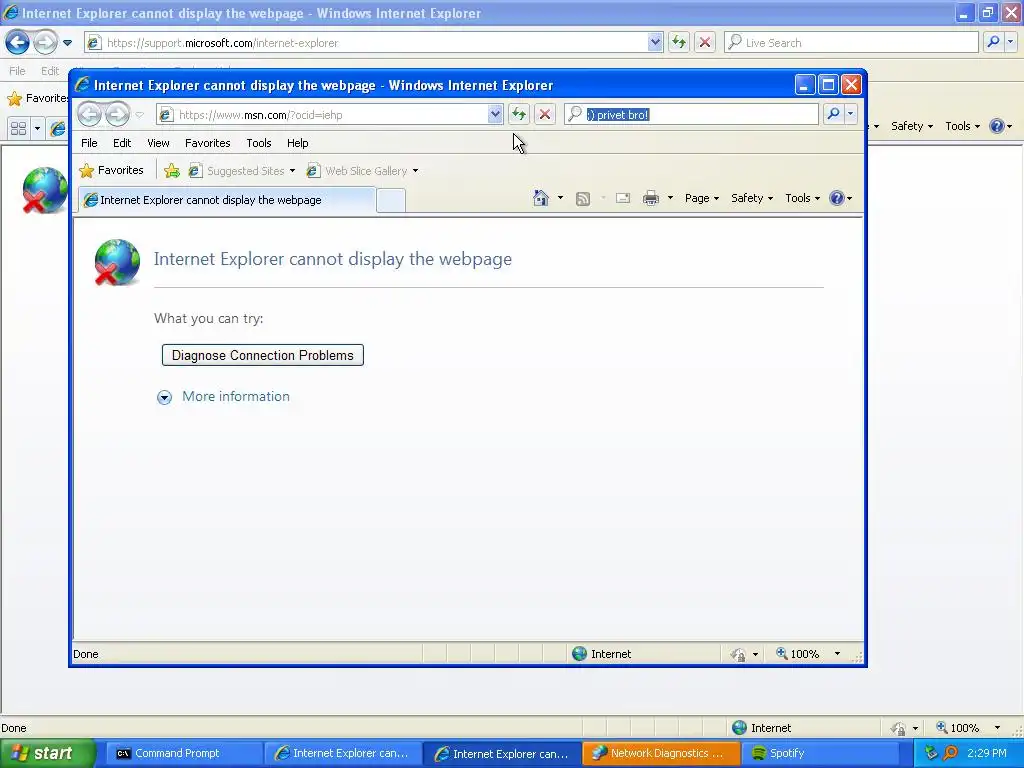Click Quick Tabs grid icon in background window
1024x768 pixels.
point(18,128)
